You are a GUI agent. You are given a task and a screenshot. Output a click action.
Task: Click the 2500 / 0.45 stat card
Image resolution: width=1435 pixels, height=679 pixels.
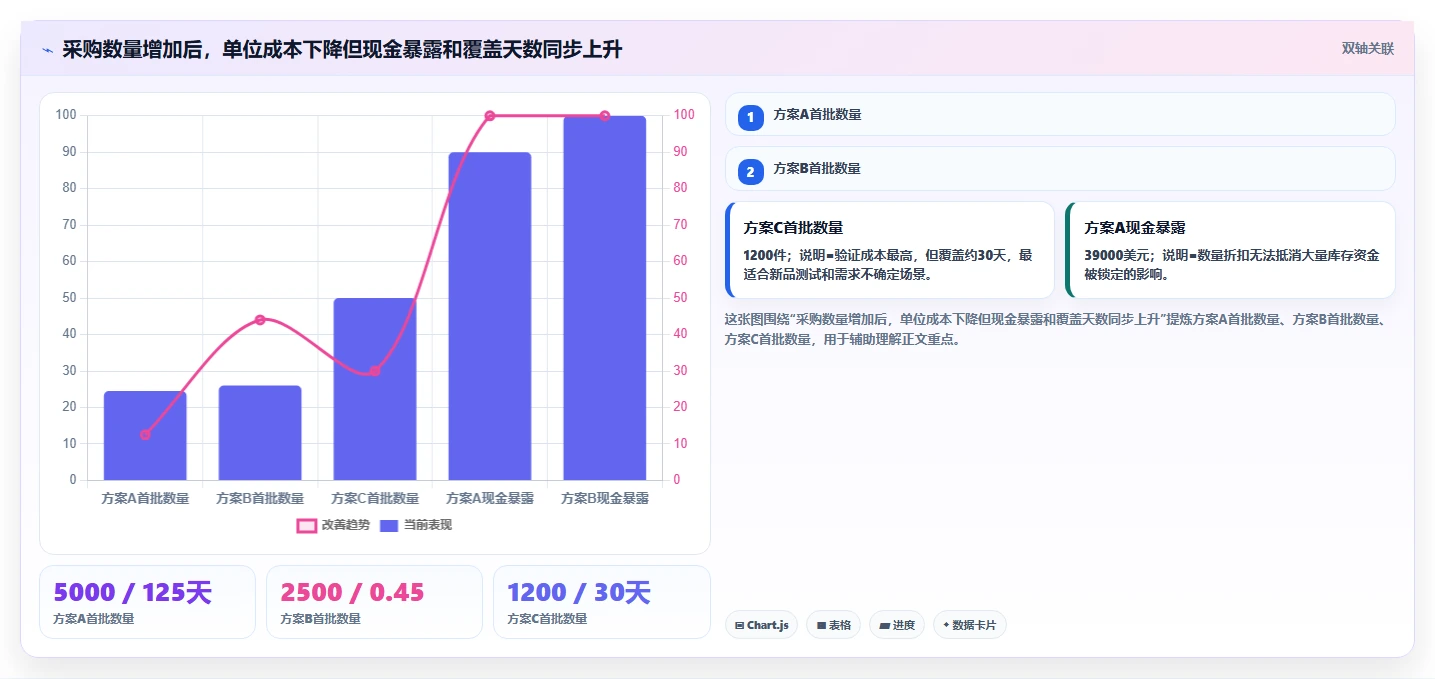(x=374, y=602)
